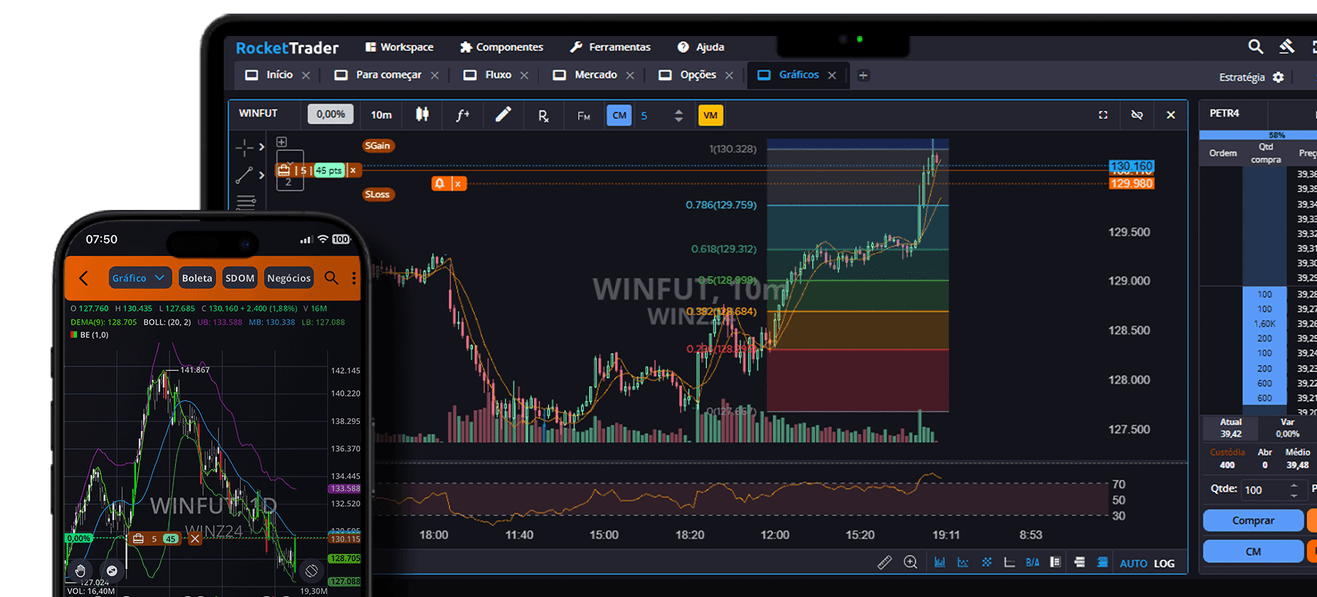Viewport: 1317px width, 597px height.
Task: Click the Rx tool in chart toolbar
Action: [x=543, y=116]
